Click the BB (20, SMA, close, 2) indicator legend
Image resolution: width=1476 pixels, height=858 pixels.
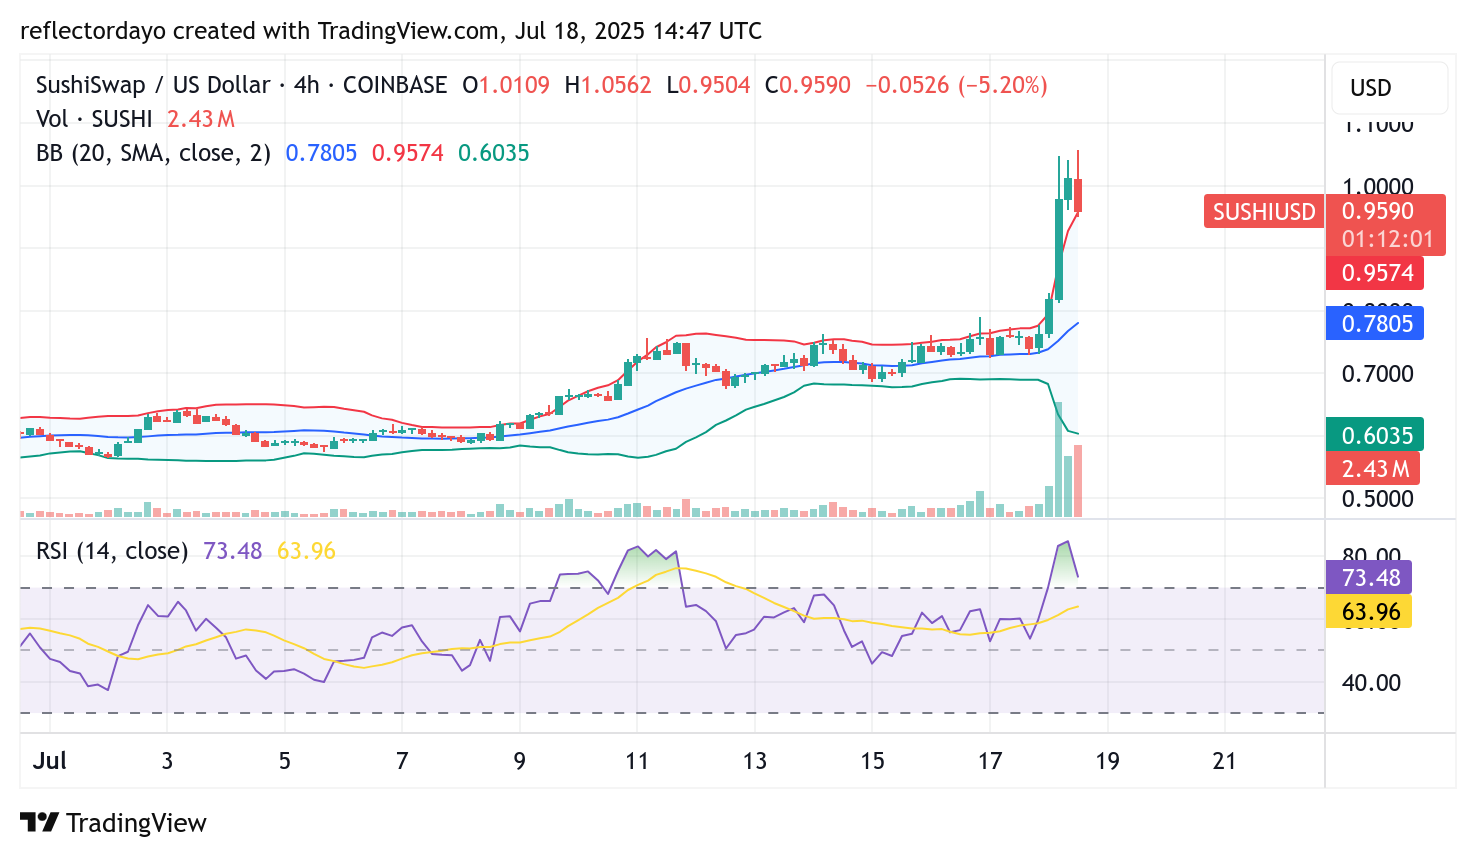pyautogui.click(x=153, y=153)
